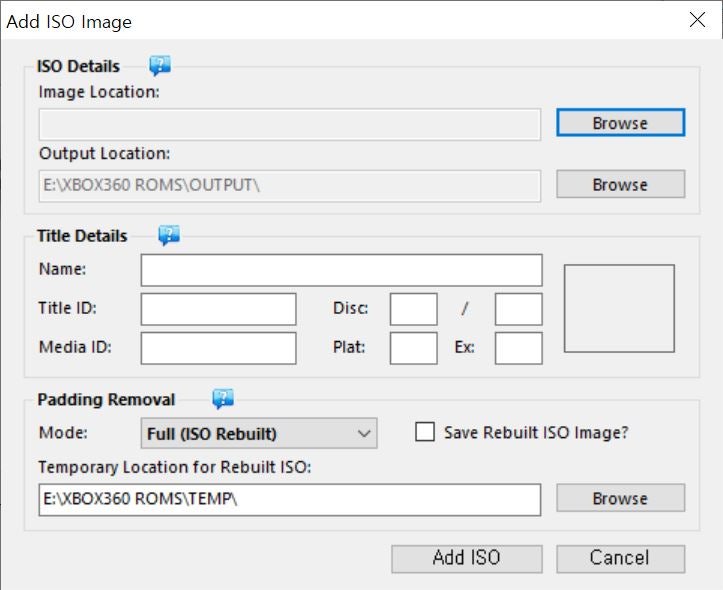Focus the Ex field

[x=518, y=348]
